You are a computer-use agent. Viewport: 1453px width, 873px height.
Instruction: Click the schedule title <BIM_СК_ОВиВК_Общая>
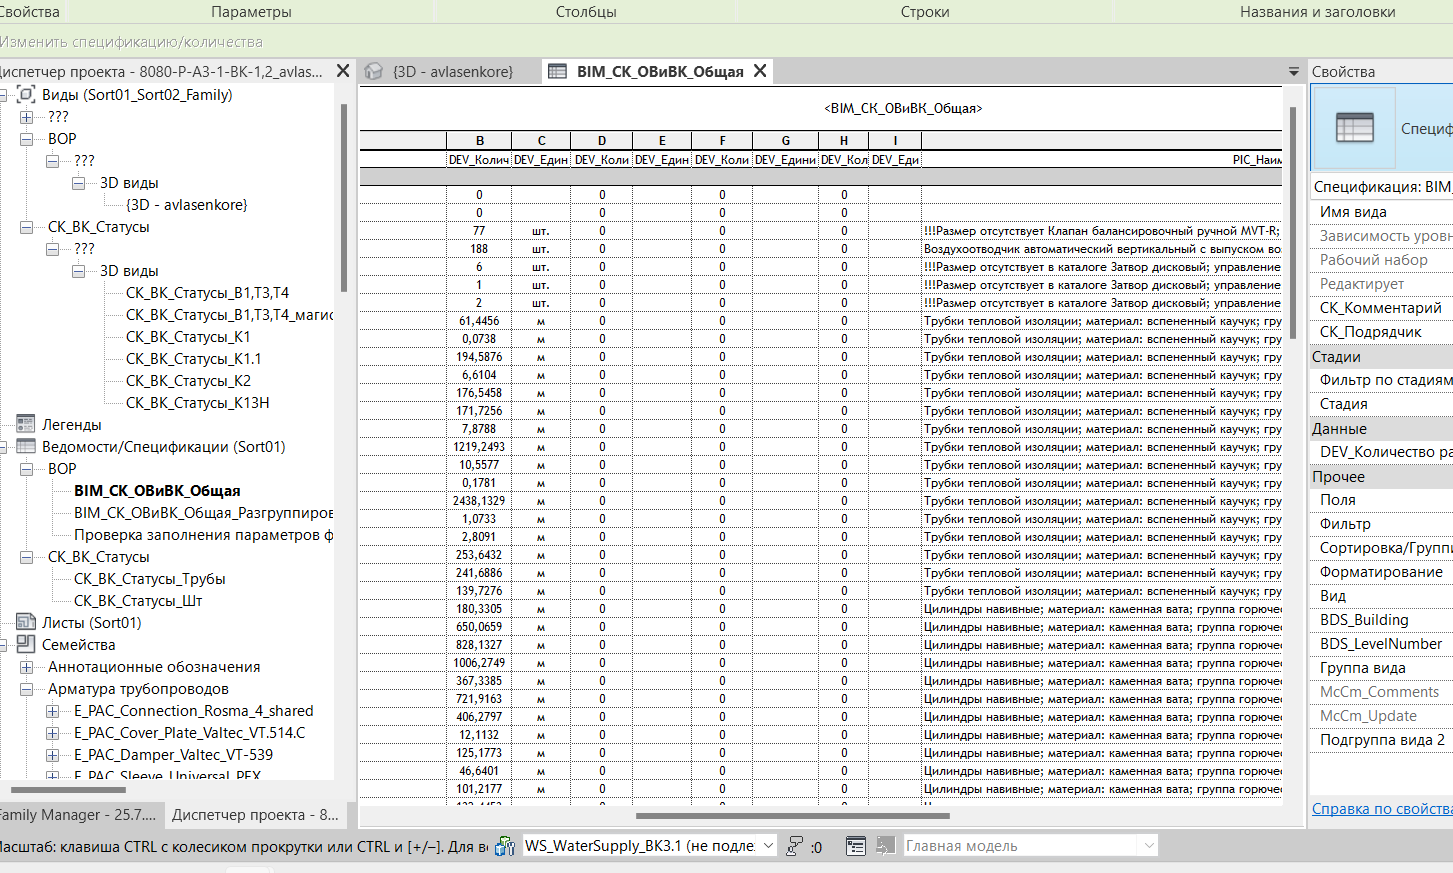pos(903,108)
